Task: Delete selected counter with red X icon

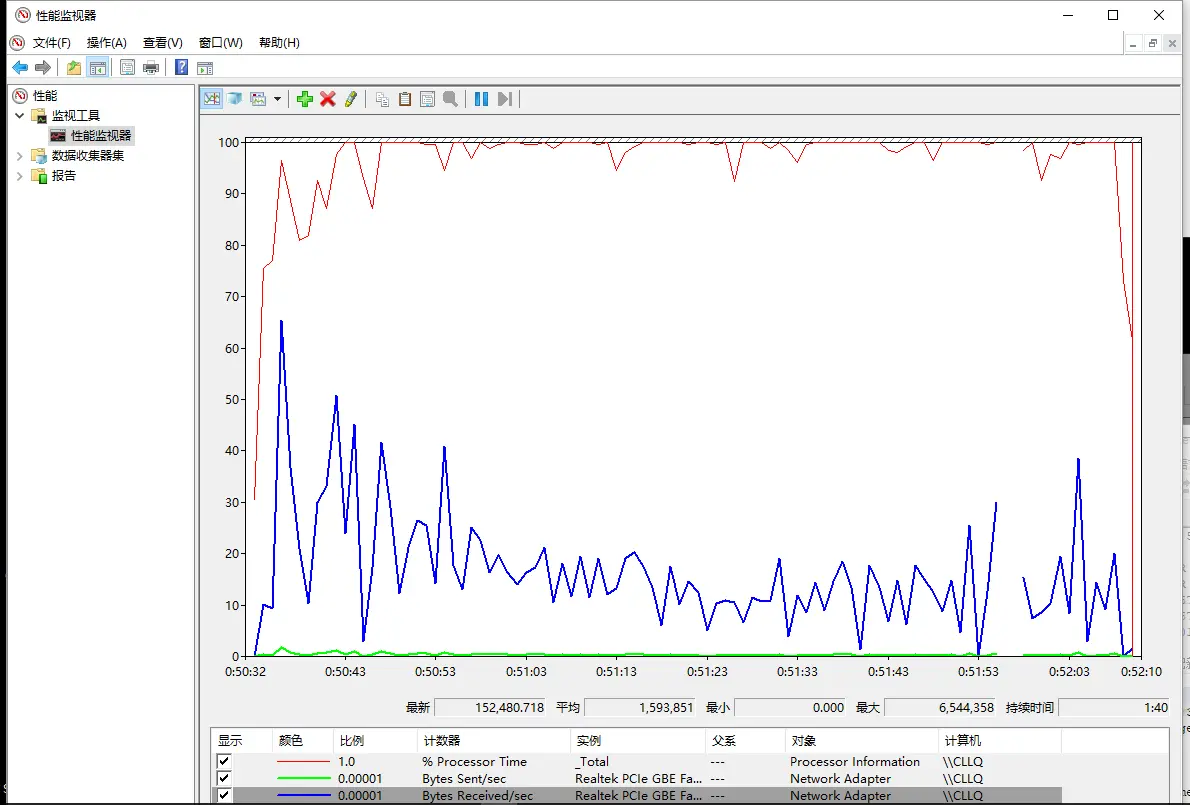Action: pyautogui.click(x=328, y=99)
